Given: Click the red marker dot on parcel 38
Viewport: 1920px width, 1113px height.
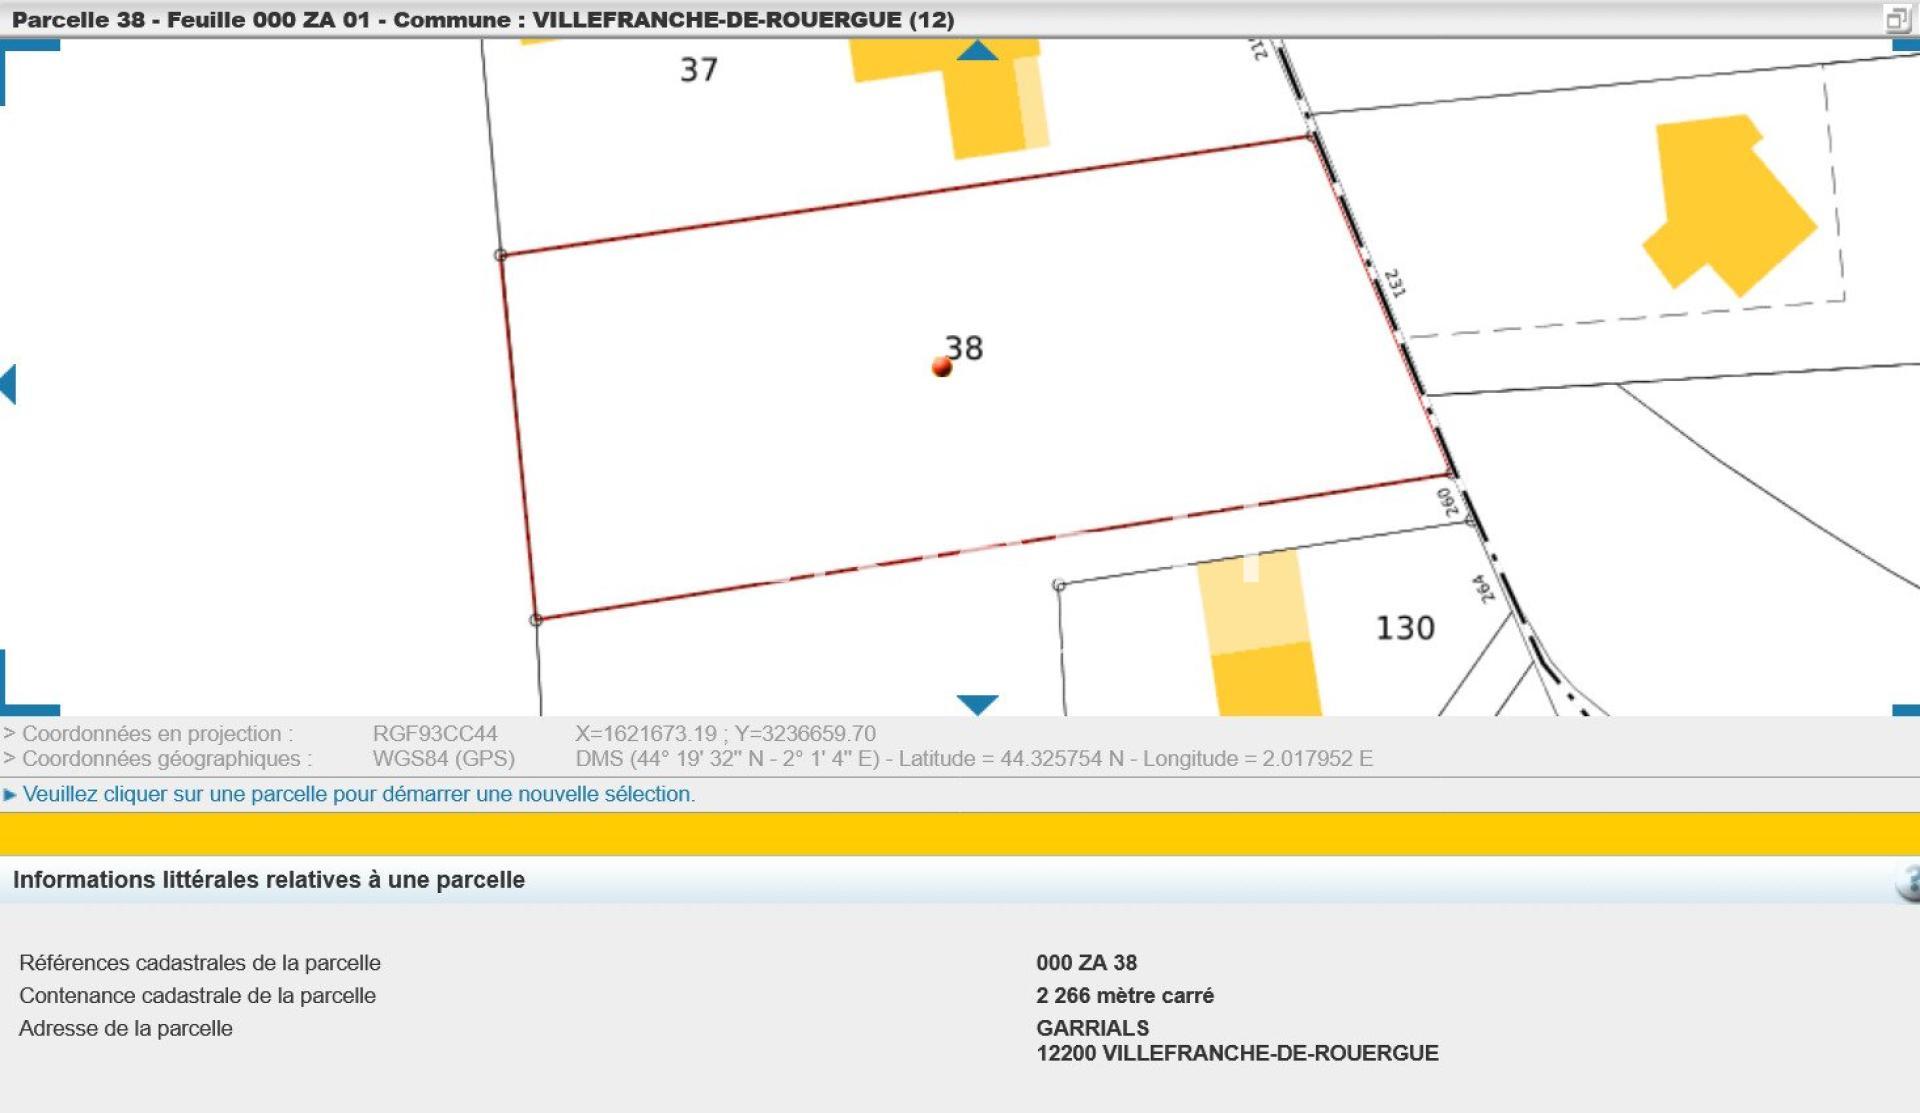Looking at the screenshot, I should 941,367.
